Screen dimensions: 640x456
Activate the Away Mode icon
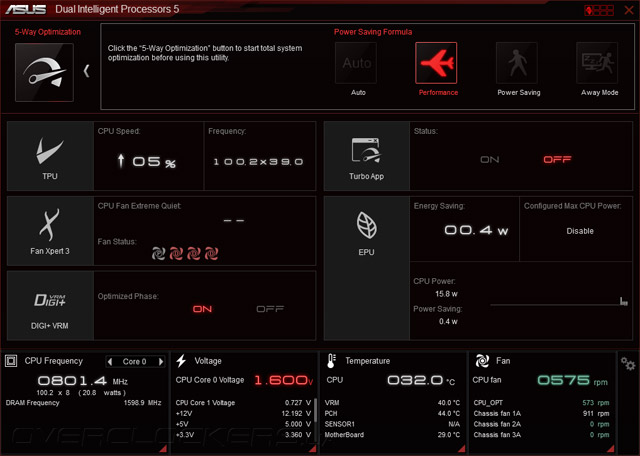pyautogui.click(x=597, y=63)
